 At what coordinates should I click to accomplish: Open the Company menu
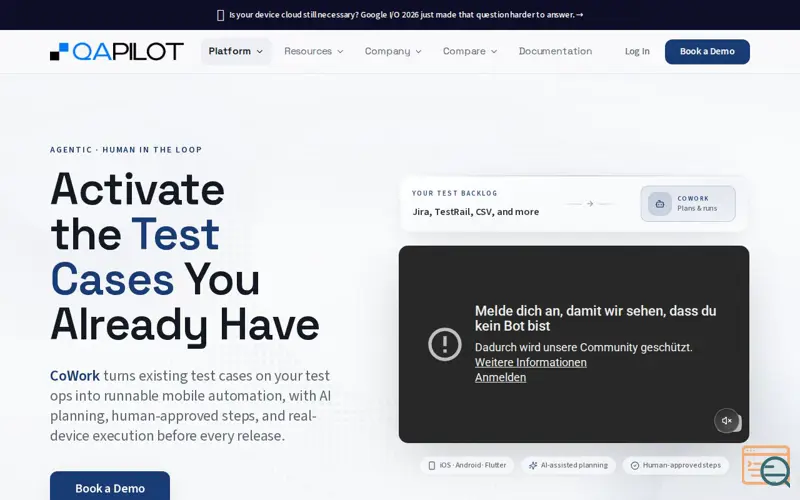coord(393,52)
